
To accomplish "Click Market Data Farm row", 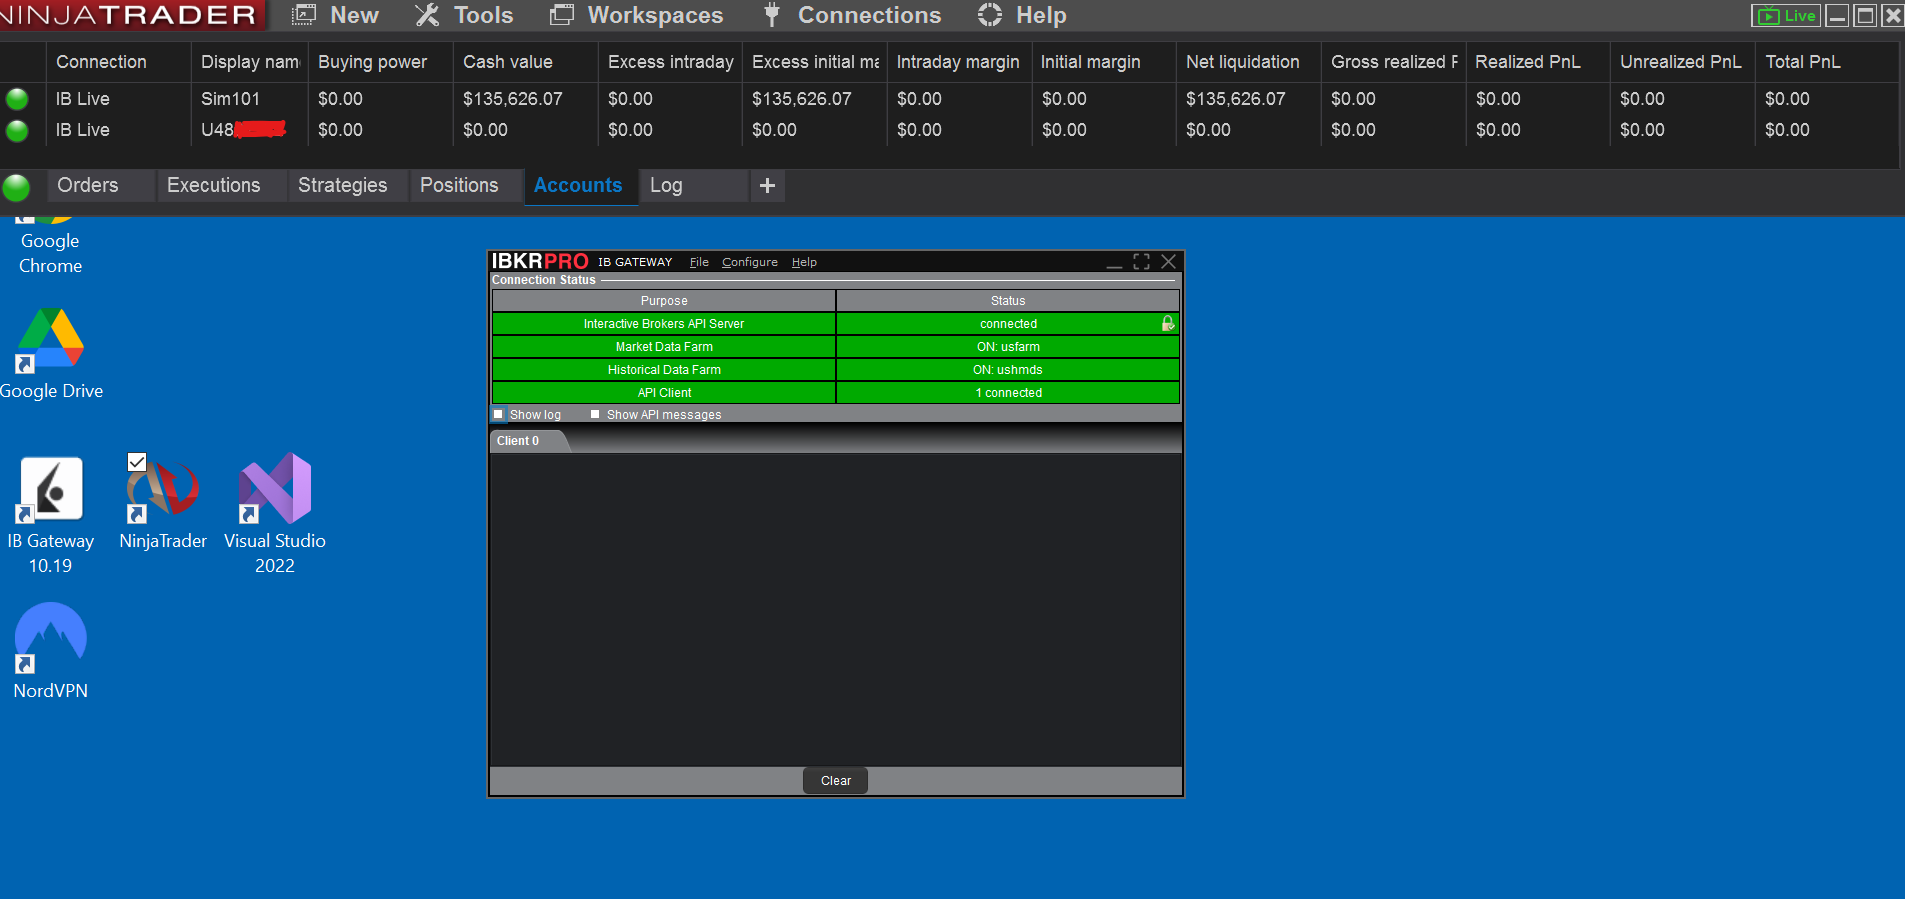I will tap(835, 346).
